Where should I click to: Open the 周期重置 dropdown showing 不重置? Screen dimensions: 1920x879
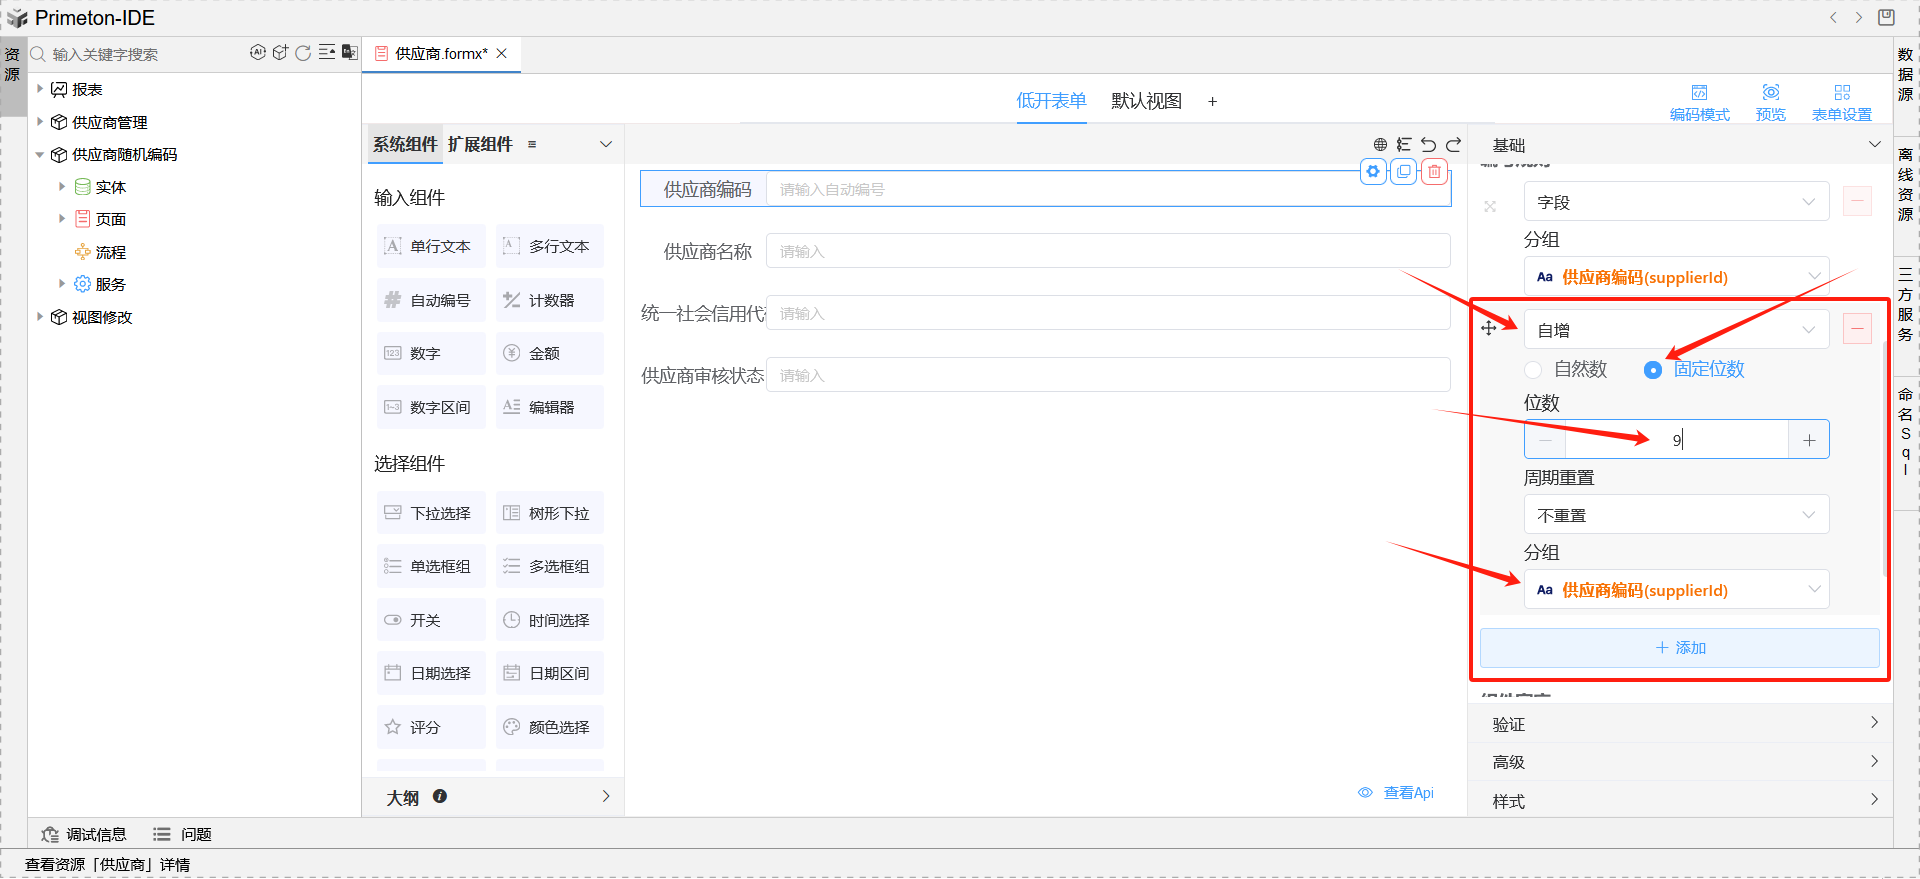point(1676,515)
